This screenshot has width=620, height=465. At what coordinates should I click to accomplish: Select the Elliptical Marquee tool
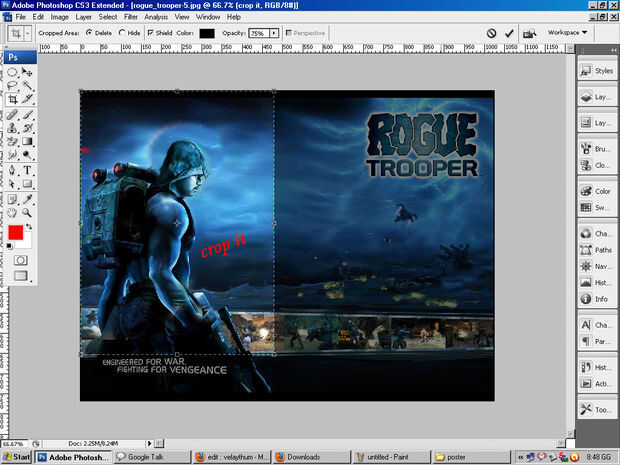[x=12, y=72]
